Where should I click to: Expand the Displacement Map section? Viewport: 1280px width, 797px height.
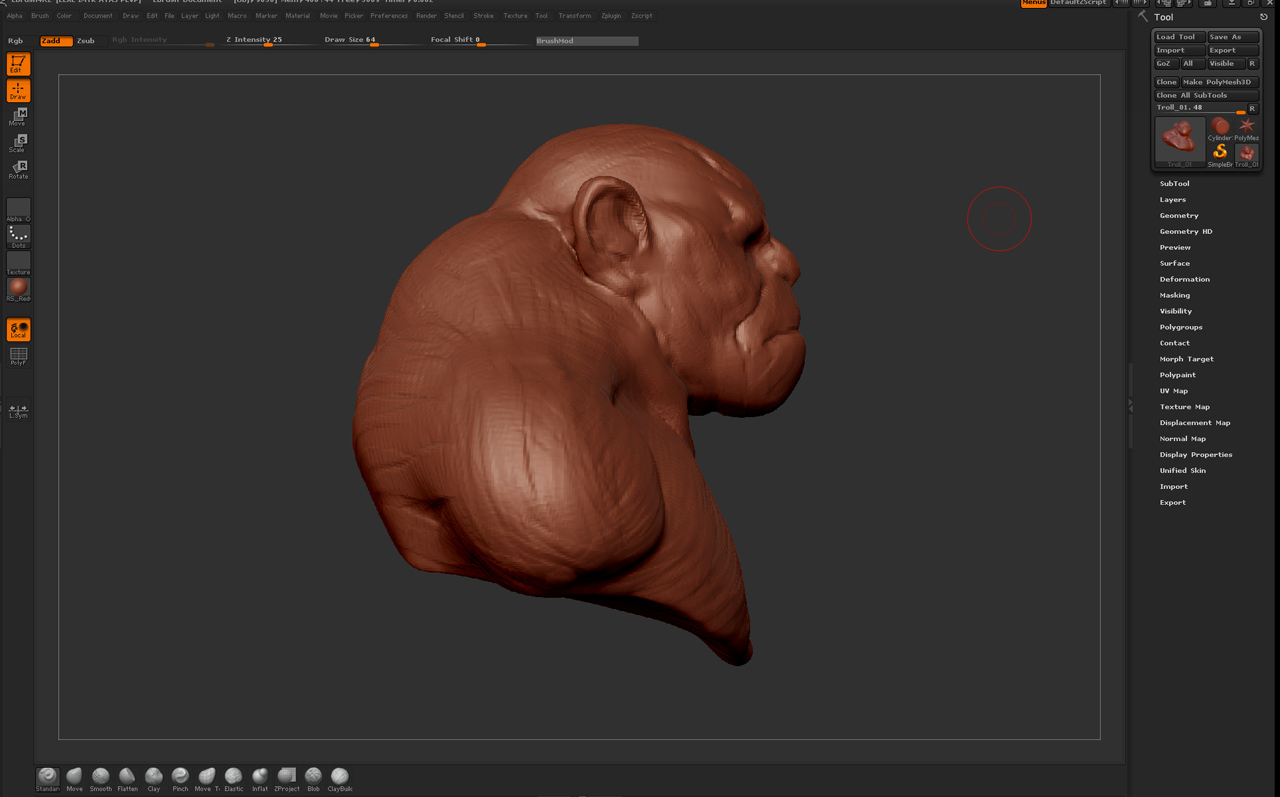(x=1195, y=423)
